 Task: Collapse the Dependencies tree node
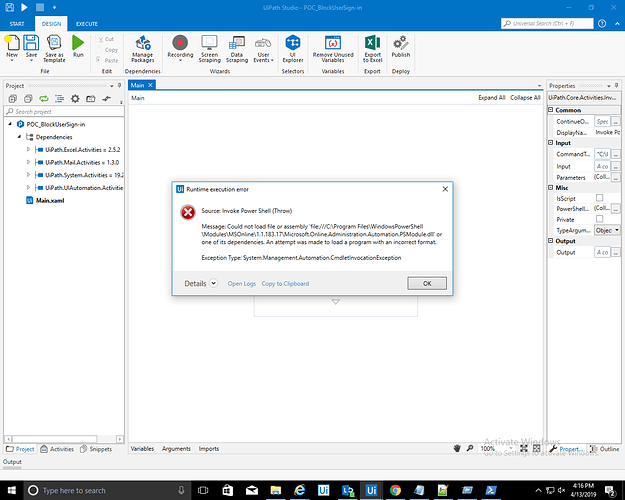tap(19, 137)
